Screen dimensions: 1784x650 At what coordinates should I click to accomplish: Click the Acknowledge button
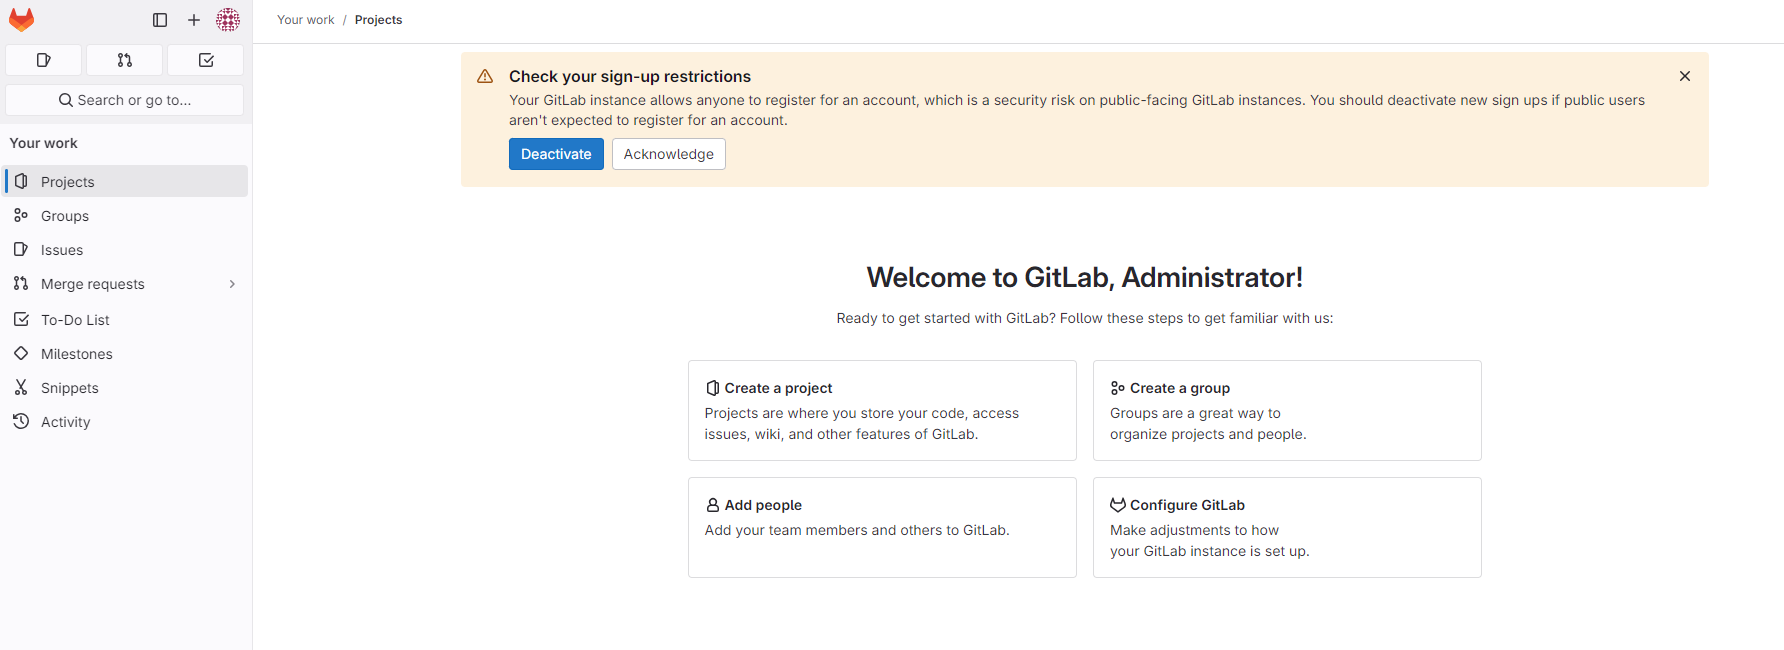(669, 154)
